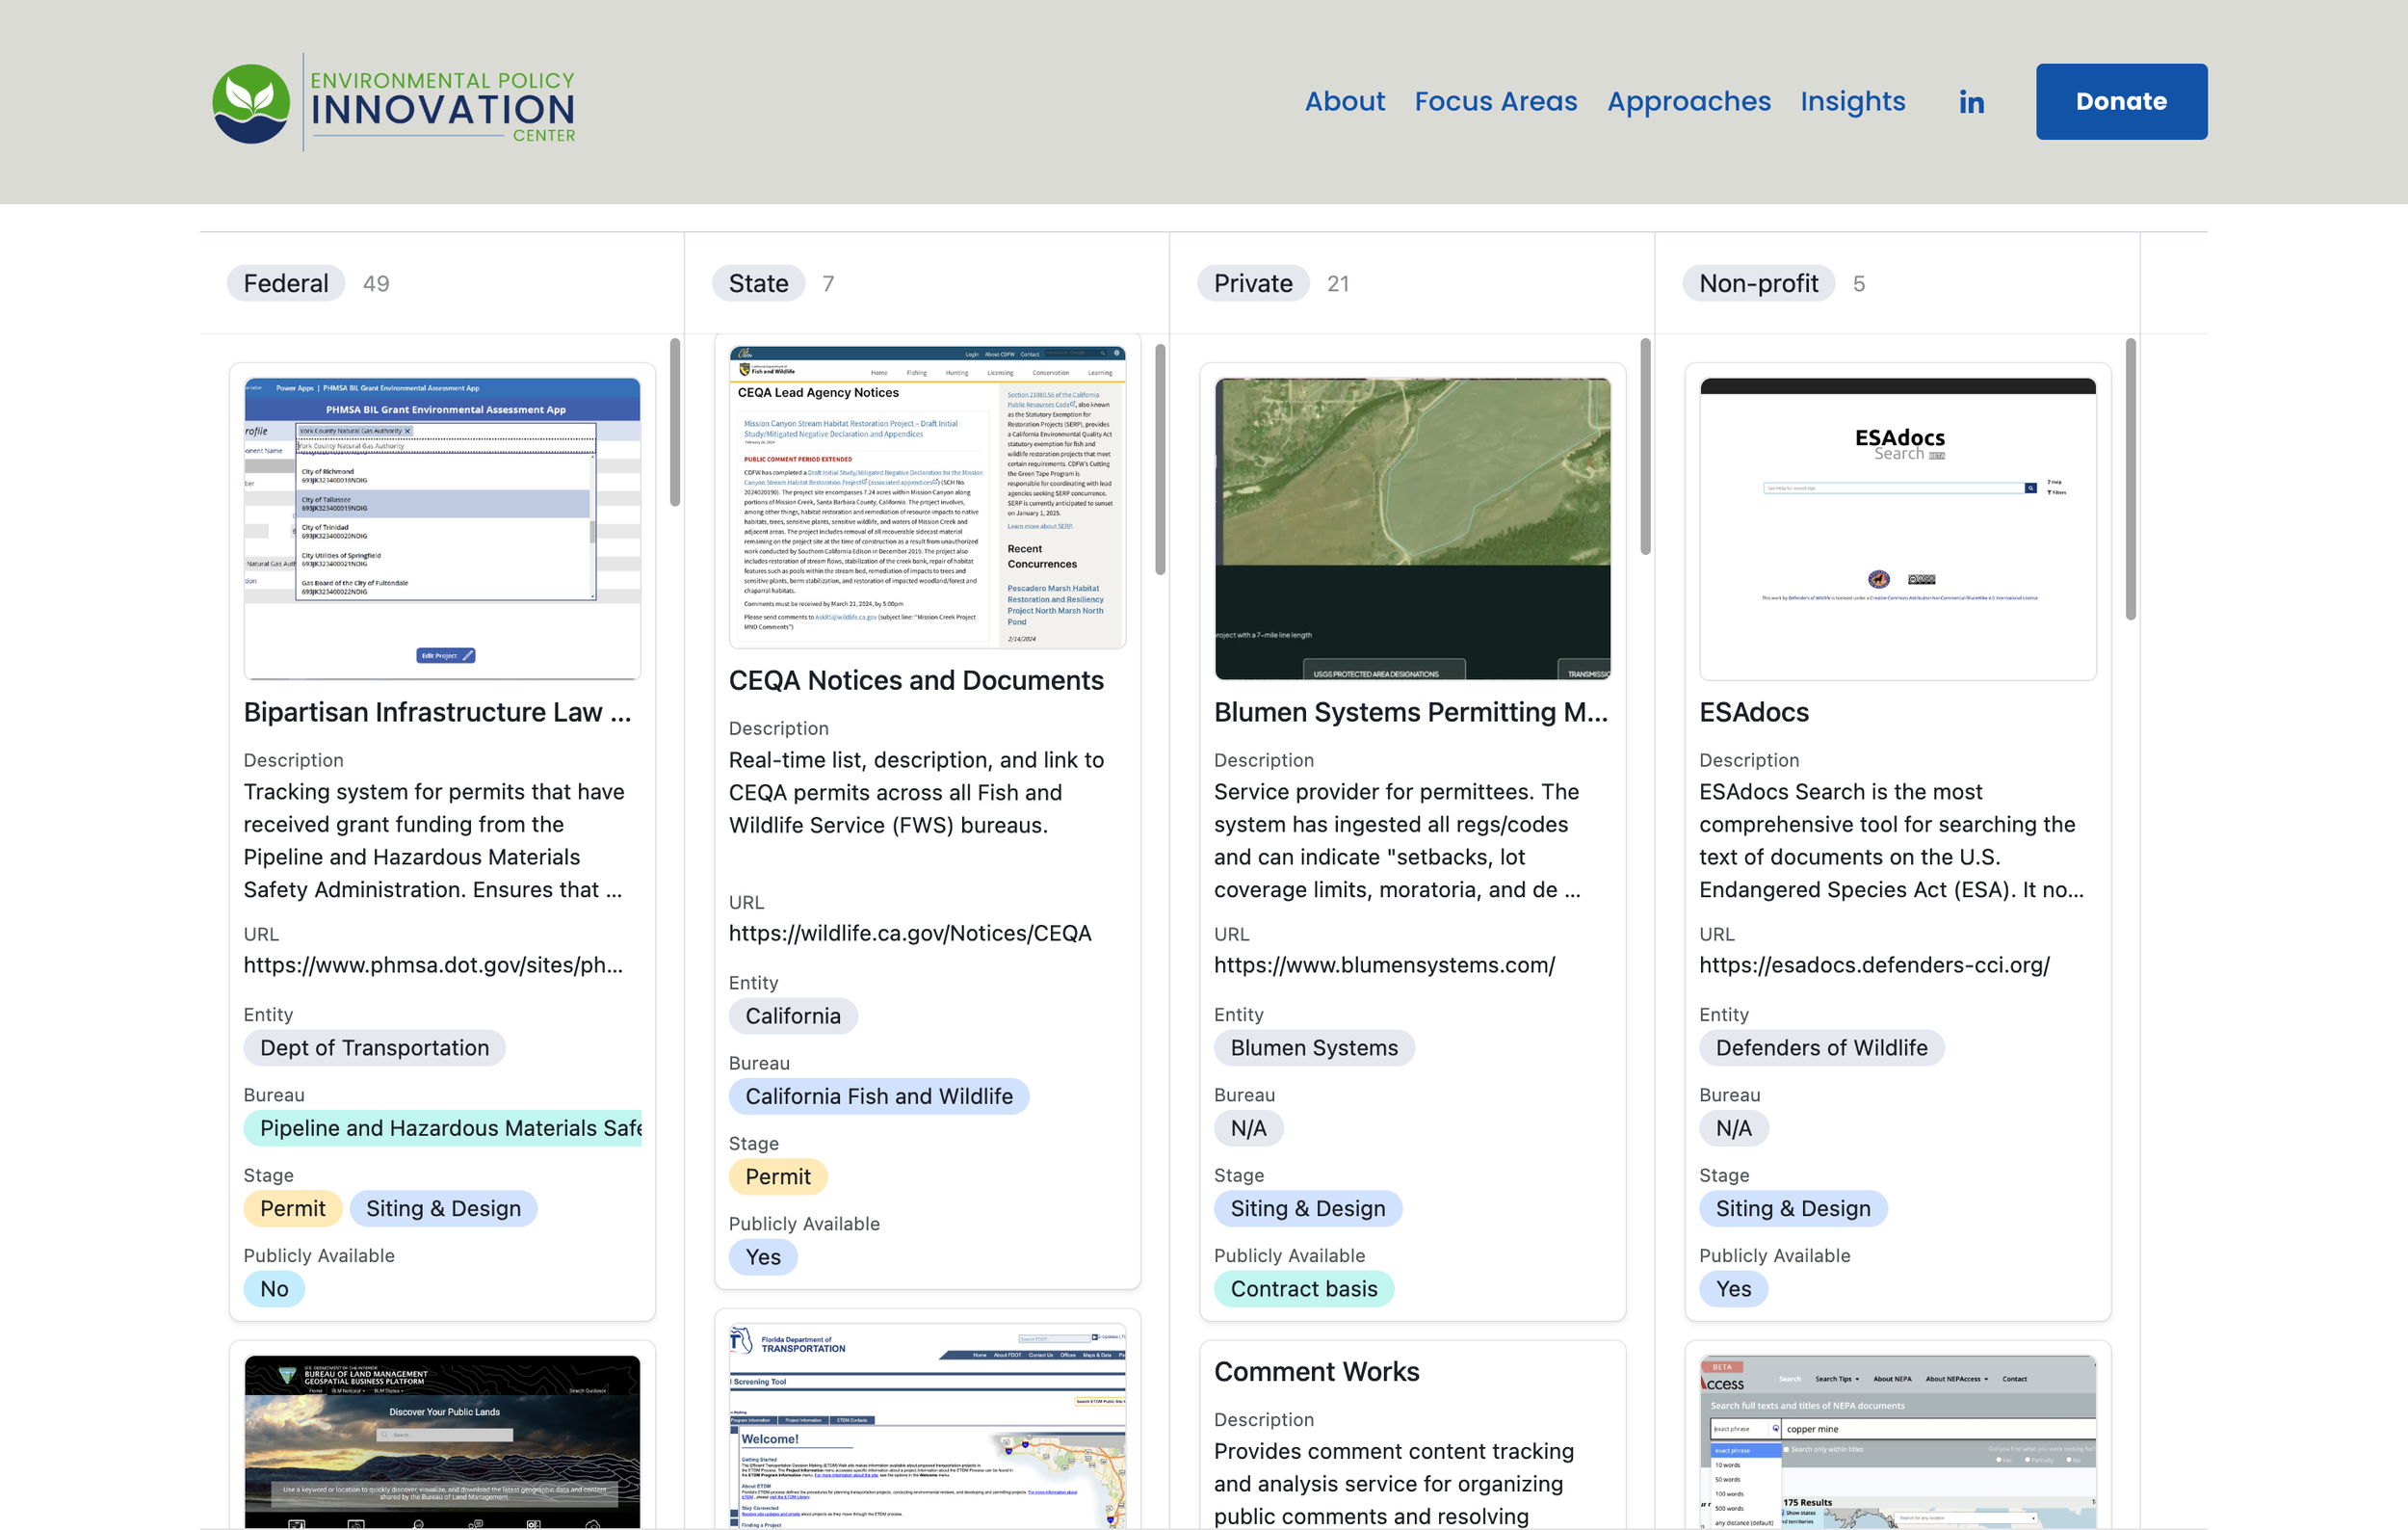
Task: Click the Federal column scrollbar
Action: (675, 422)
